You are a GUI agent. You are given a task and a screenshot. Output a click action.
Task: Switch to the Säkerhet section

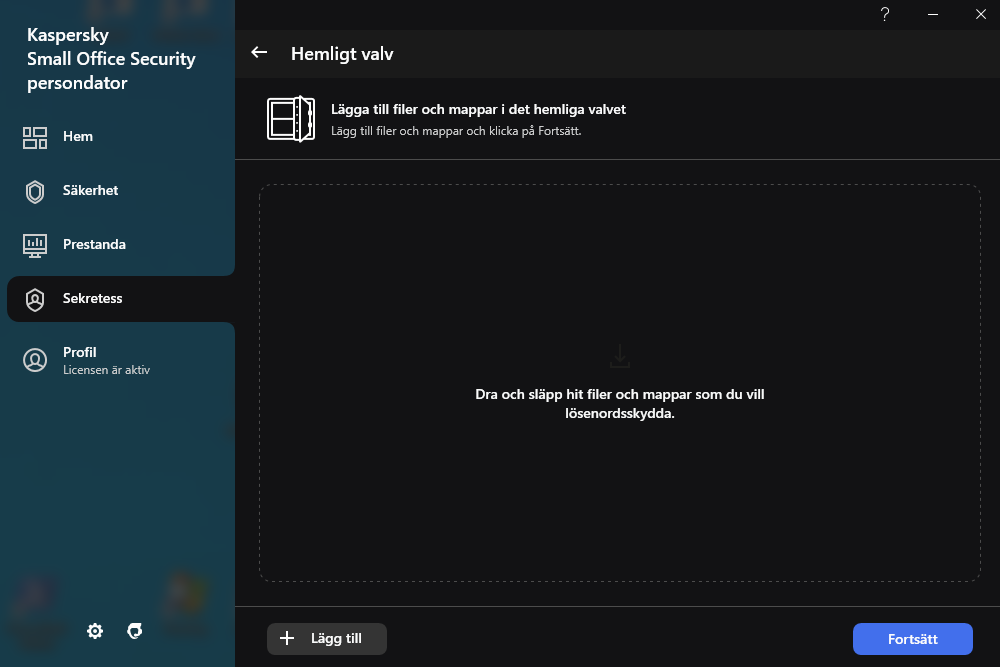[121, 191]
